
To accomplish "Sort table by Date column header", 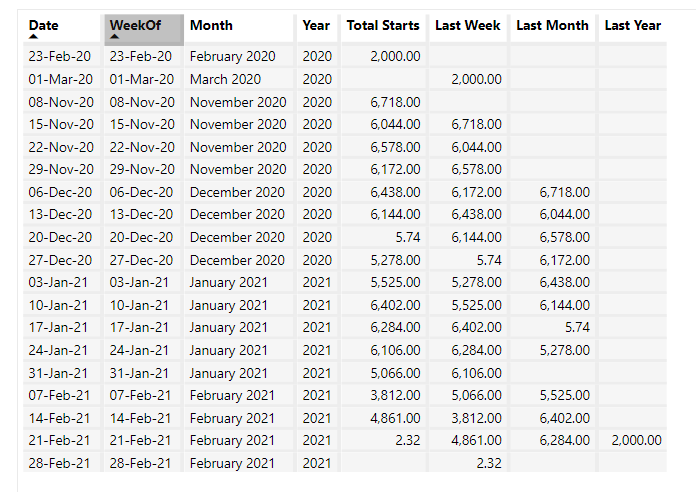I will tap(44, 25).
